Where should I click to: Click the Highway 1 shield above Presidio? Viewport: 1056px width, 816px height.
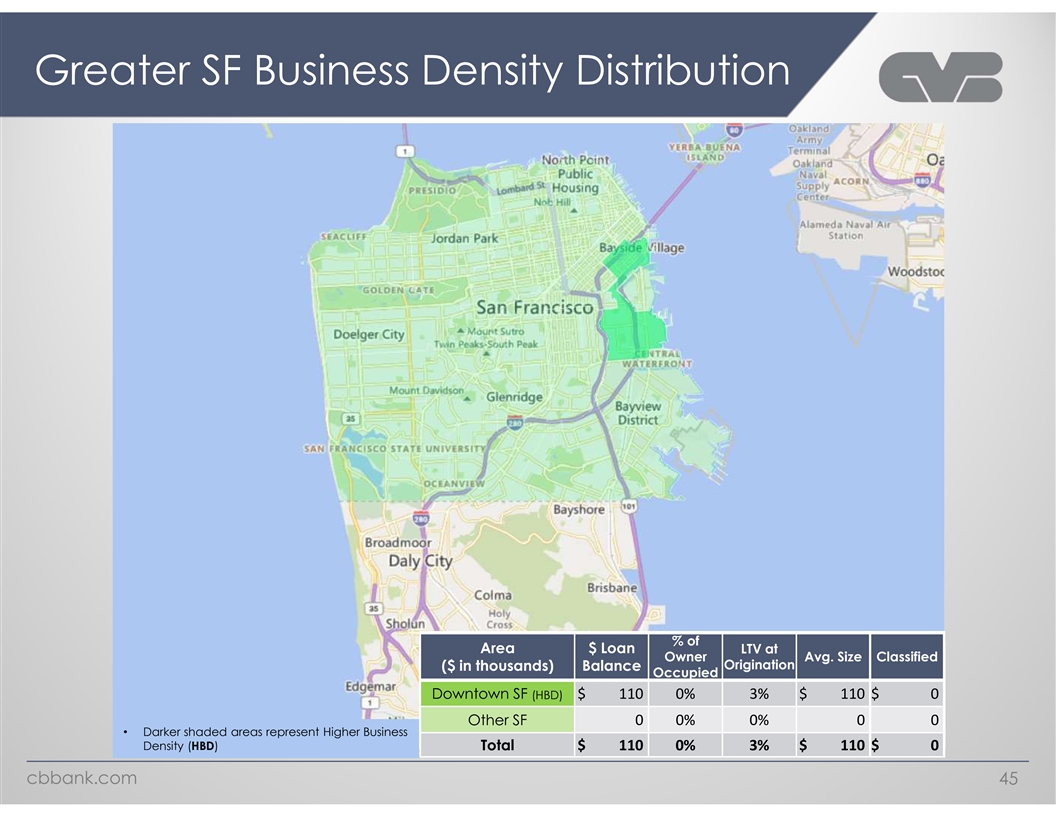(x=405, y=152)
